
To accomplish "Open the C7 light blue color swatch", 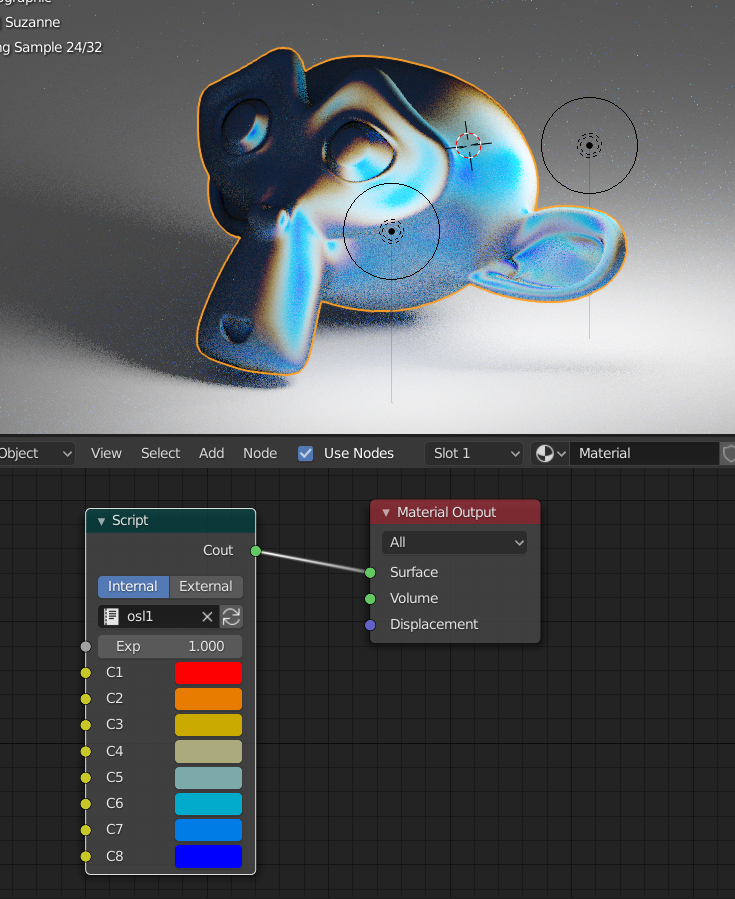I will pyautogui.click(x=208, y=830).
